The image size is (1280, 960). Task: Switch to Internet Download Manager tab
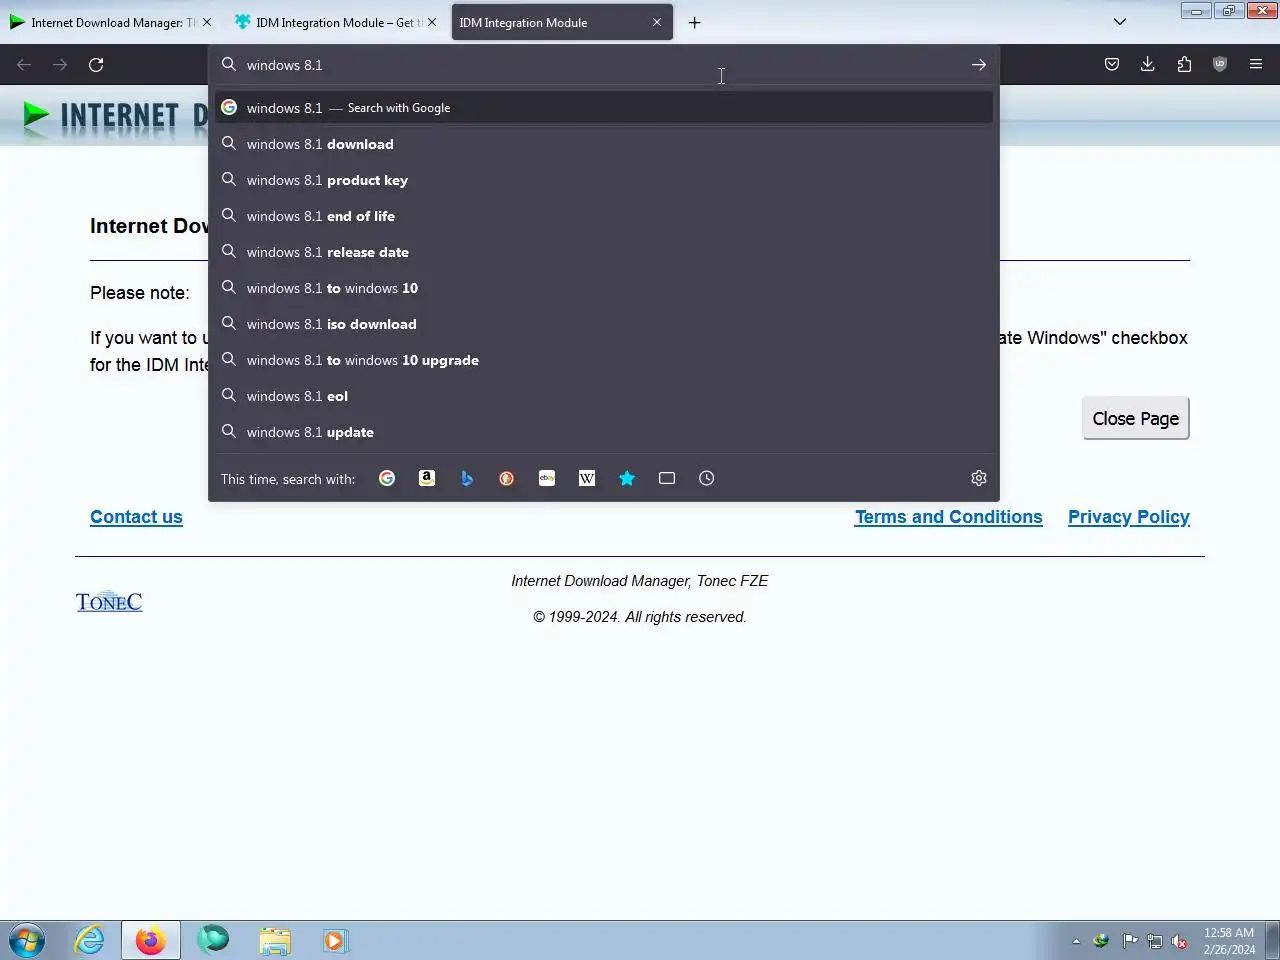110,22
